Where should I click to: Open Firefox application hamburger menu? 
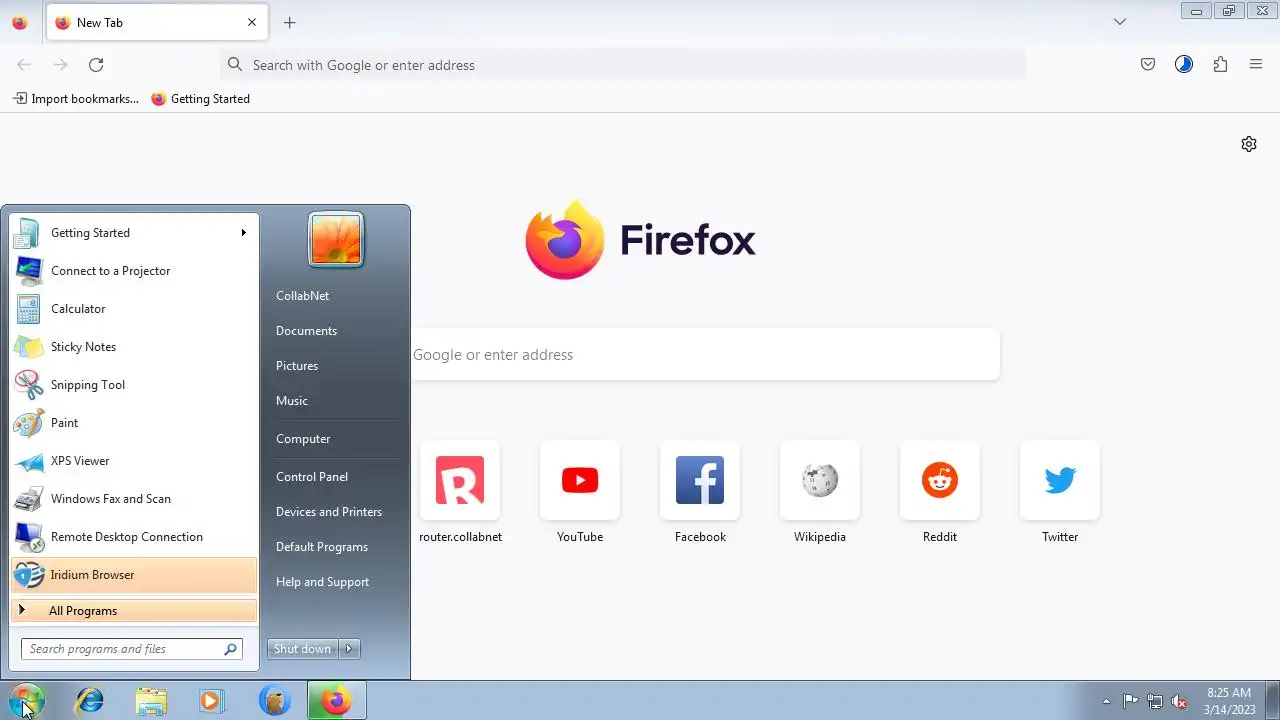tap(1256, 65)
